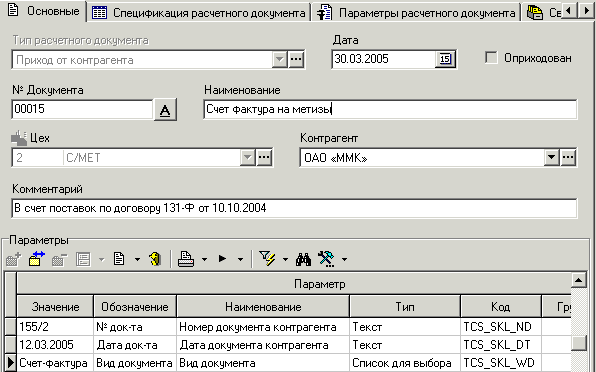This screenshot has height=372, width=596.
Task: Expand the Контрагент dropdown arrow
Action: (x=552, y=157)
